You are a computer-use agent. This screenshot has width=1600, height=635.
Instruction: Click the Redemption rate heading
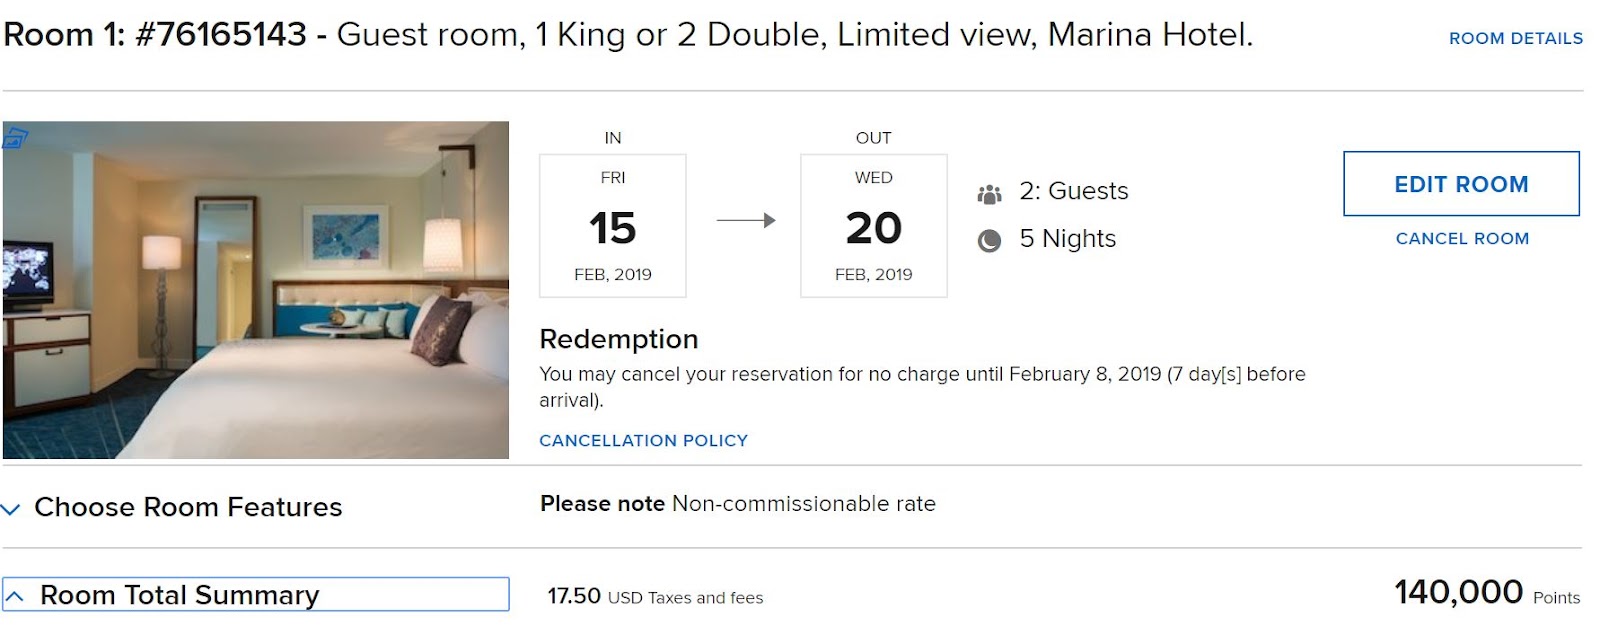(618, 340)
